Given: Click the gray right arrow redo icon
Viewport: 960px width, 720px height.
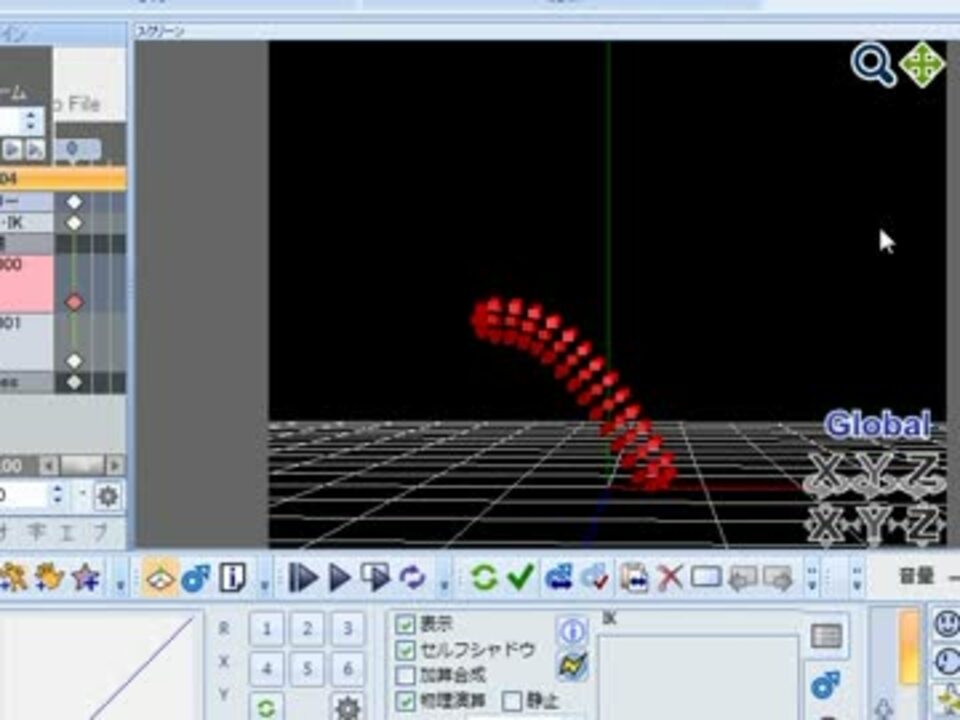Looking at the screenshot, I should click(x=778, y=577).
